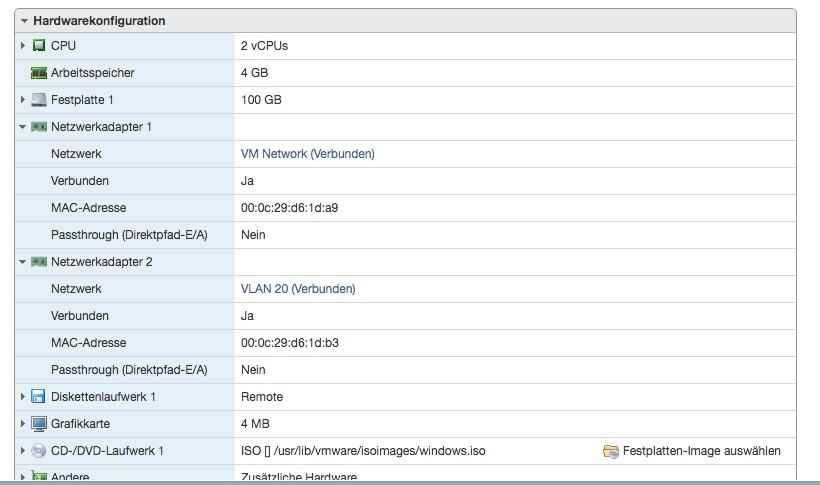
Task: Expand the Grafikkarte row
Action: coord(23,424)
